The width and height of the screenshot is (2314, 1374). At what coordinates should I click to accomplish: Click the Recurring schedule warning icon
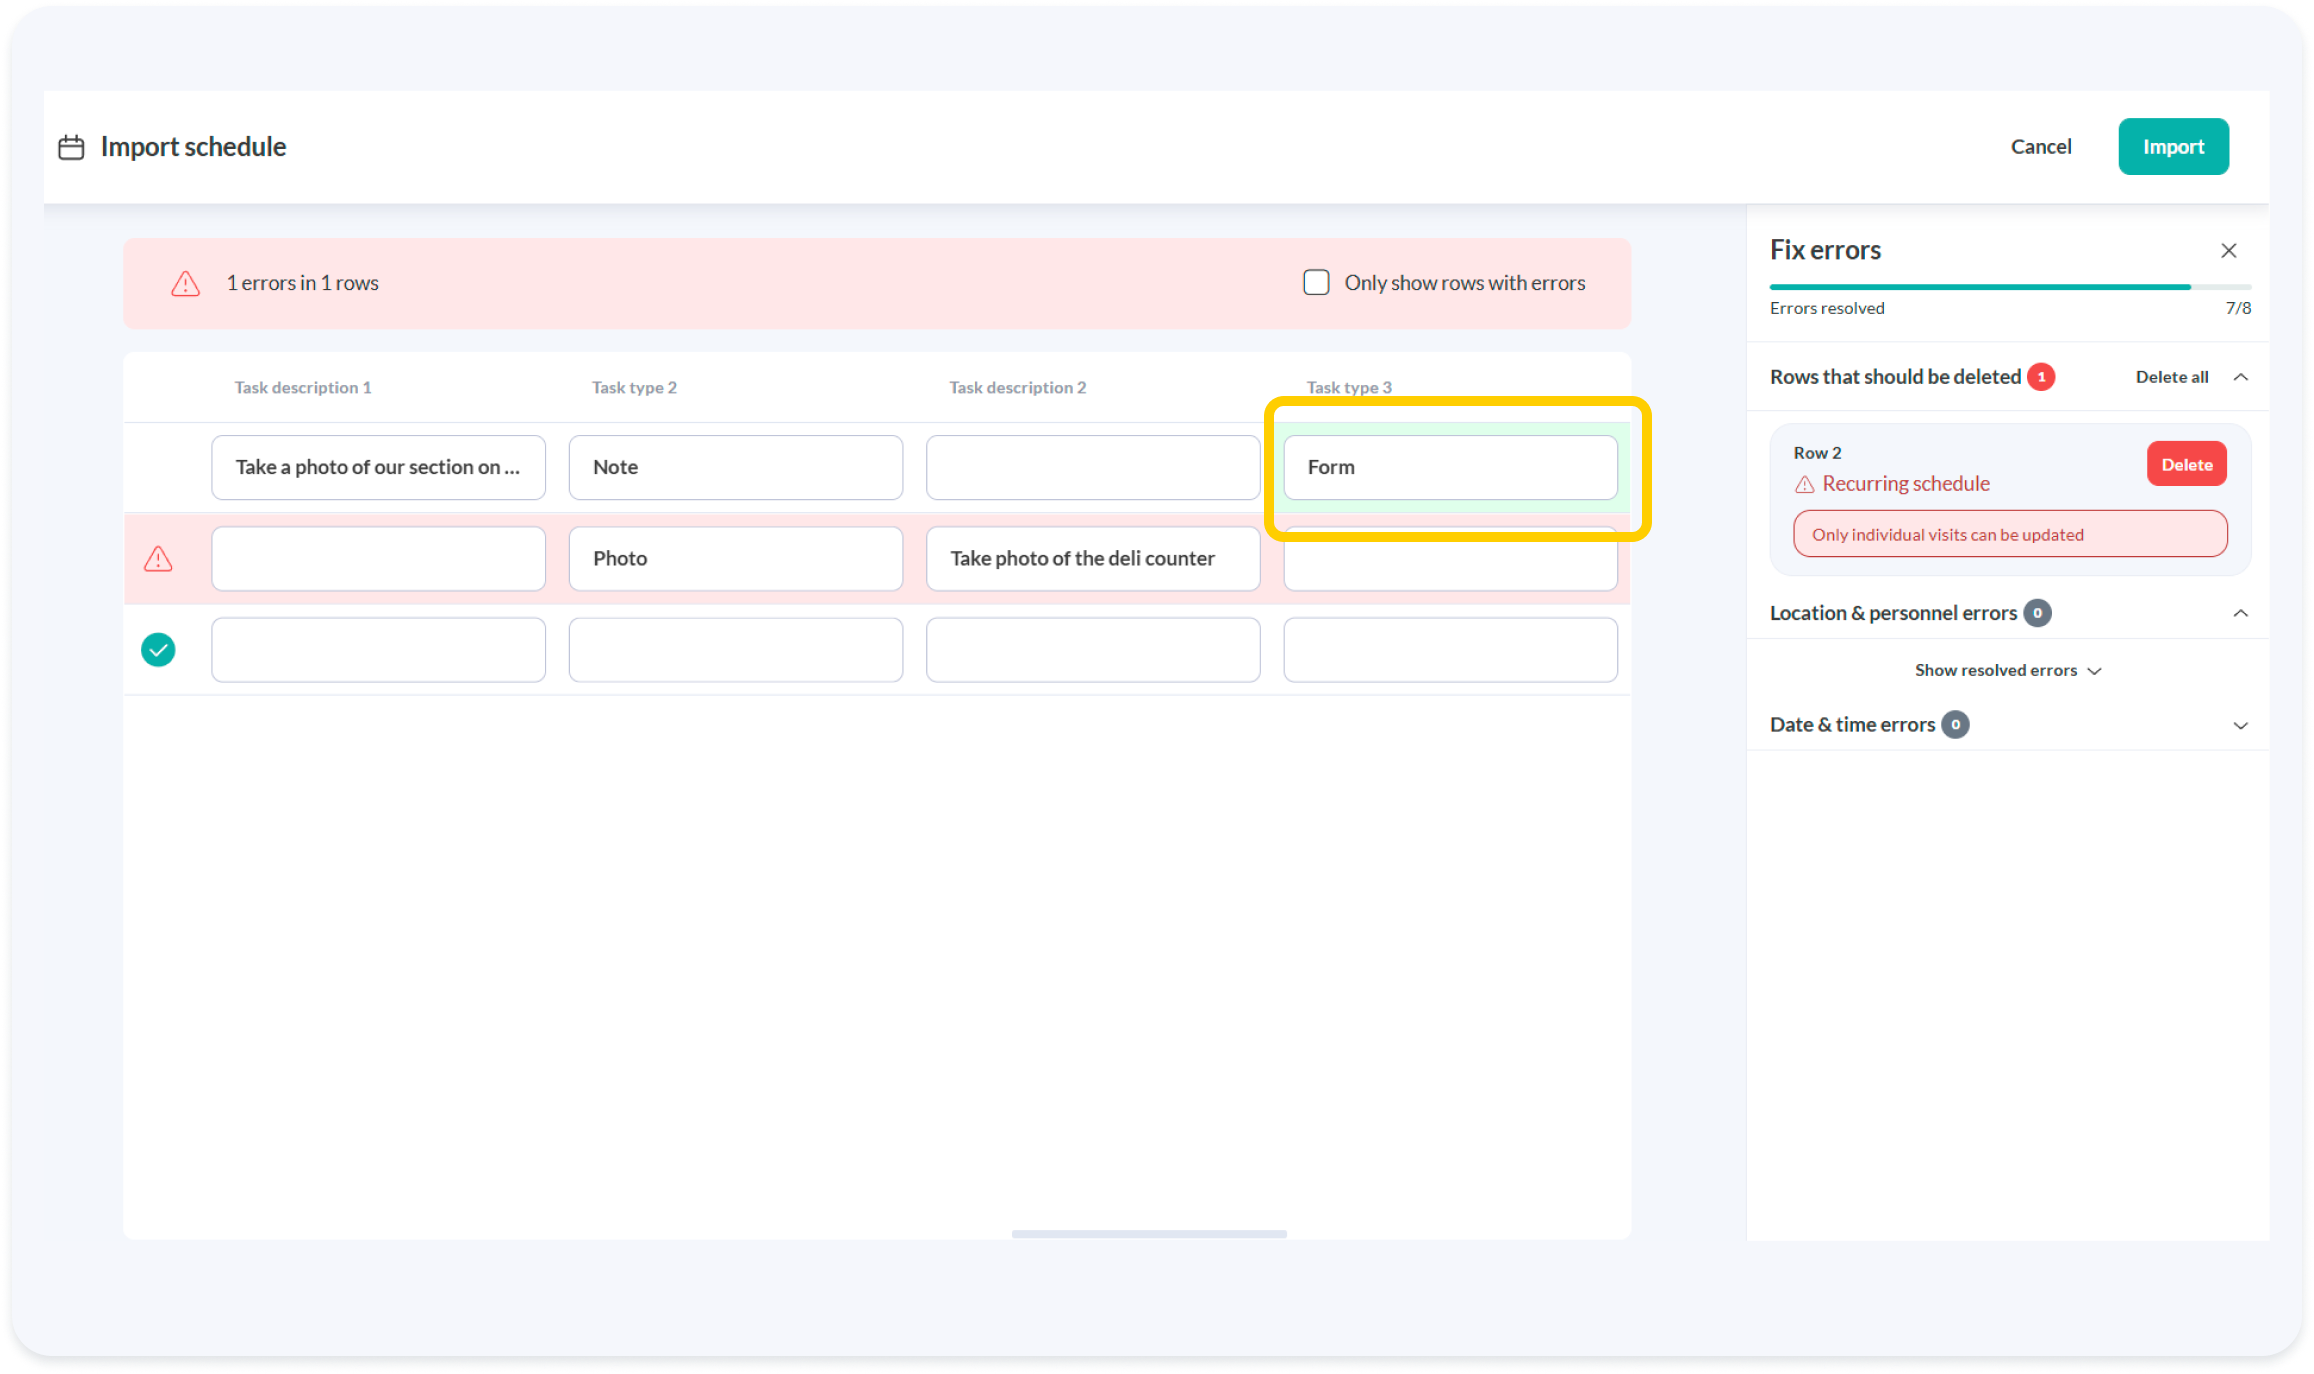click(x=1804, y=484)
